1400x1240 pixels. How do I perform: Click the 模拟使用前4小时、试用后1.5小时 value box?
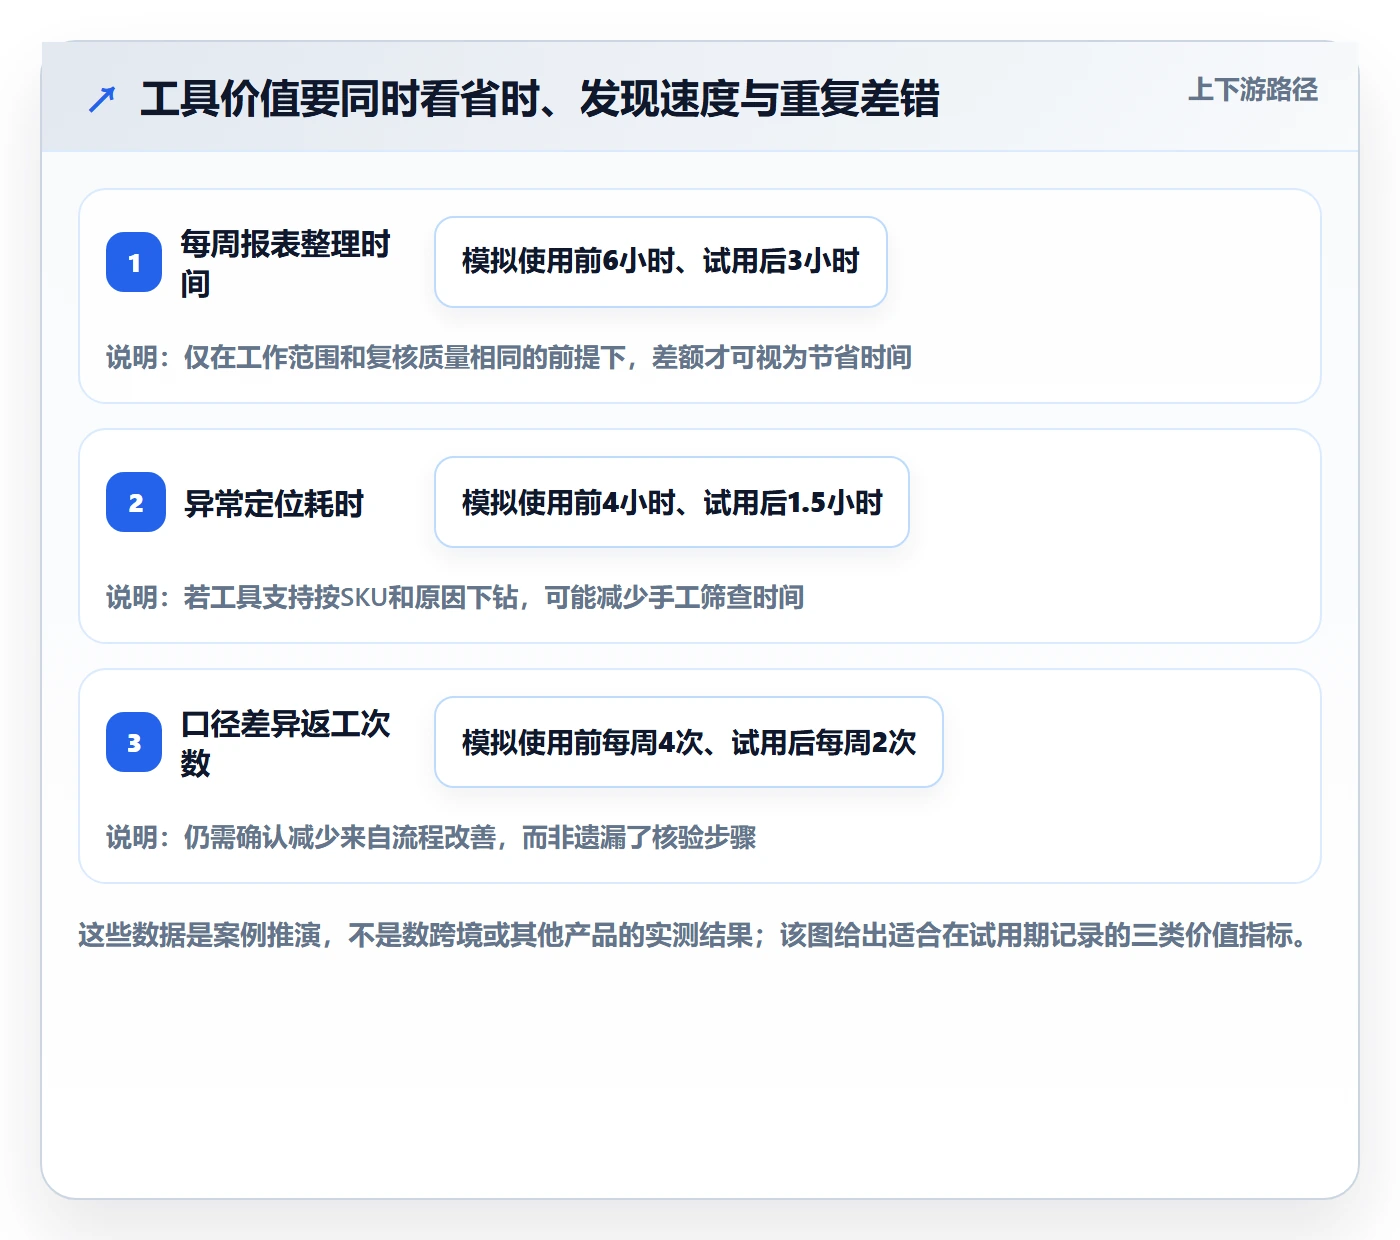[x=672, y=502]
